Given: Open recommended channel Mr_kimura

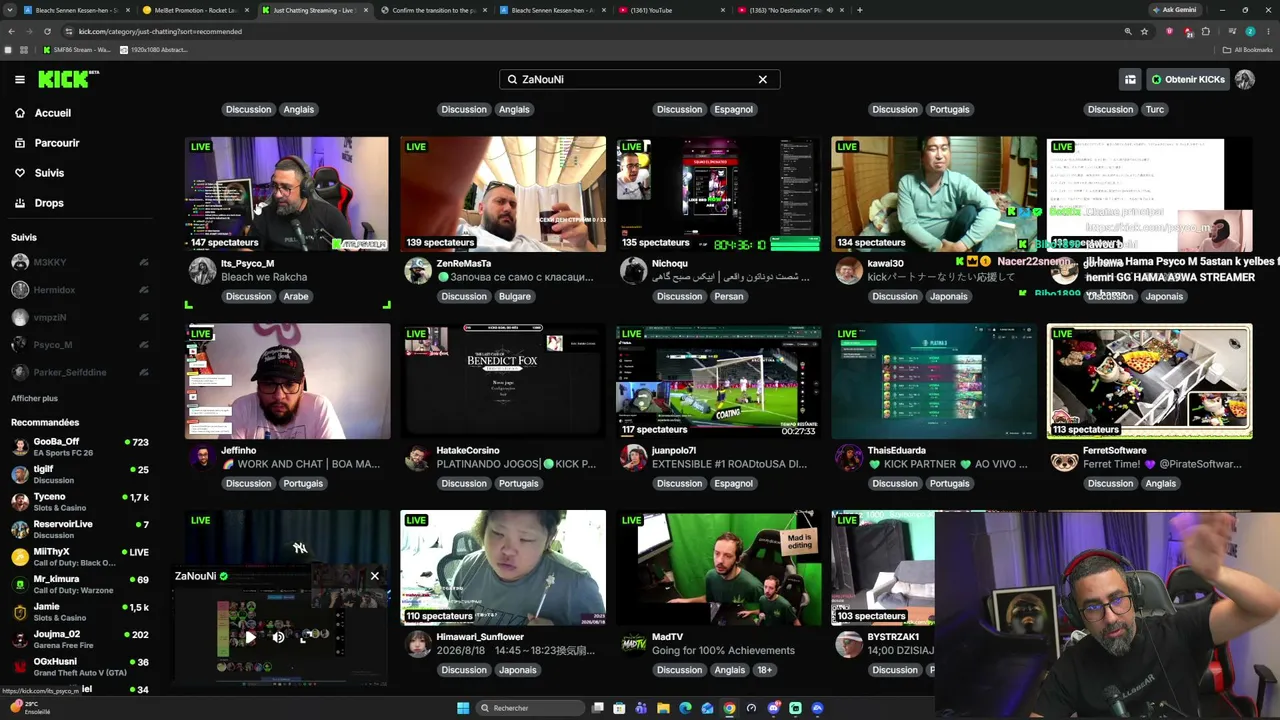Looking at the screenshot, I should point(80,584).
